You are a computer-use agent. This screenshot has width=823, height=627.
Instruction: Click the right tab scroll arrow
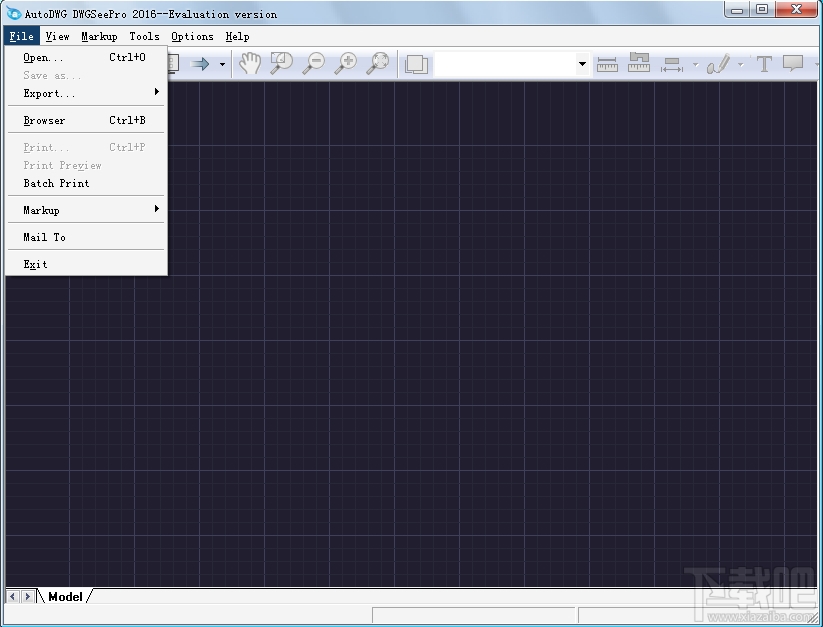28,597
